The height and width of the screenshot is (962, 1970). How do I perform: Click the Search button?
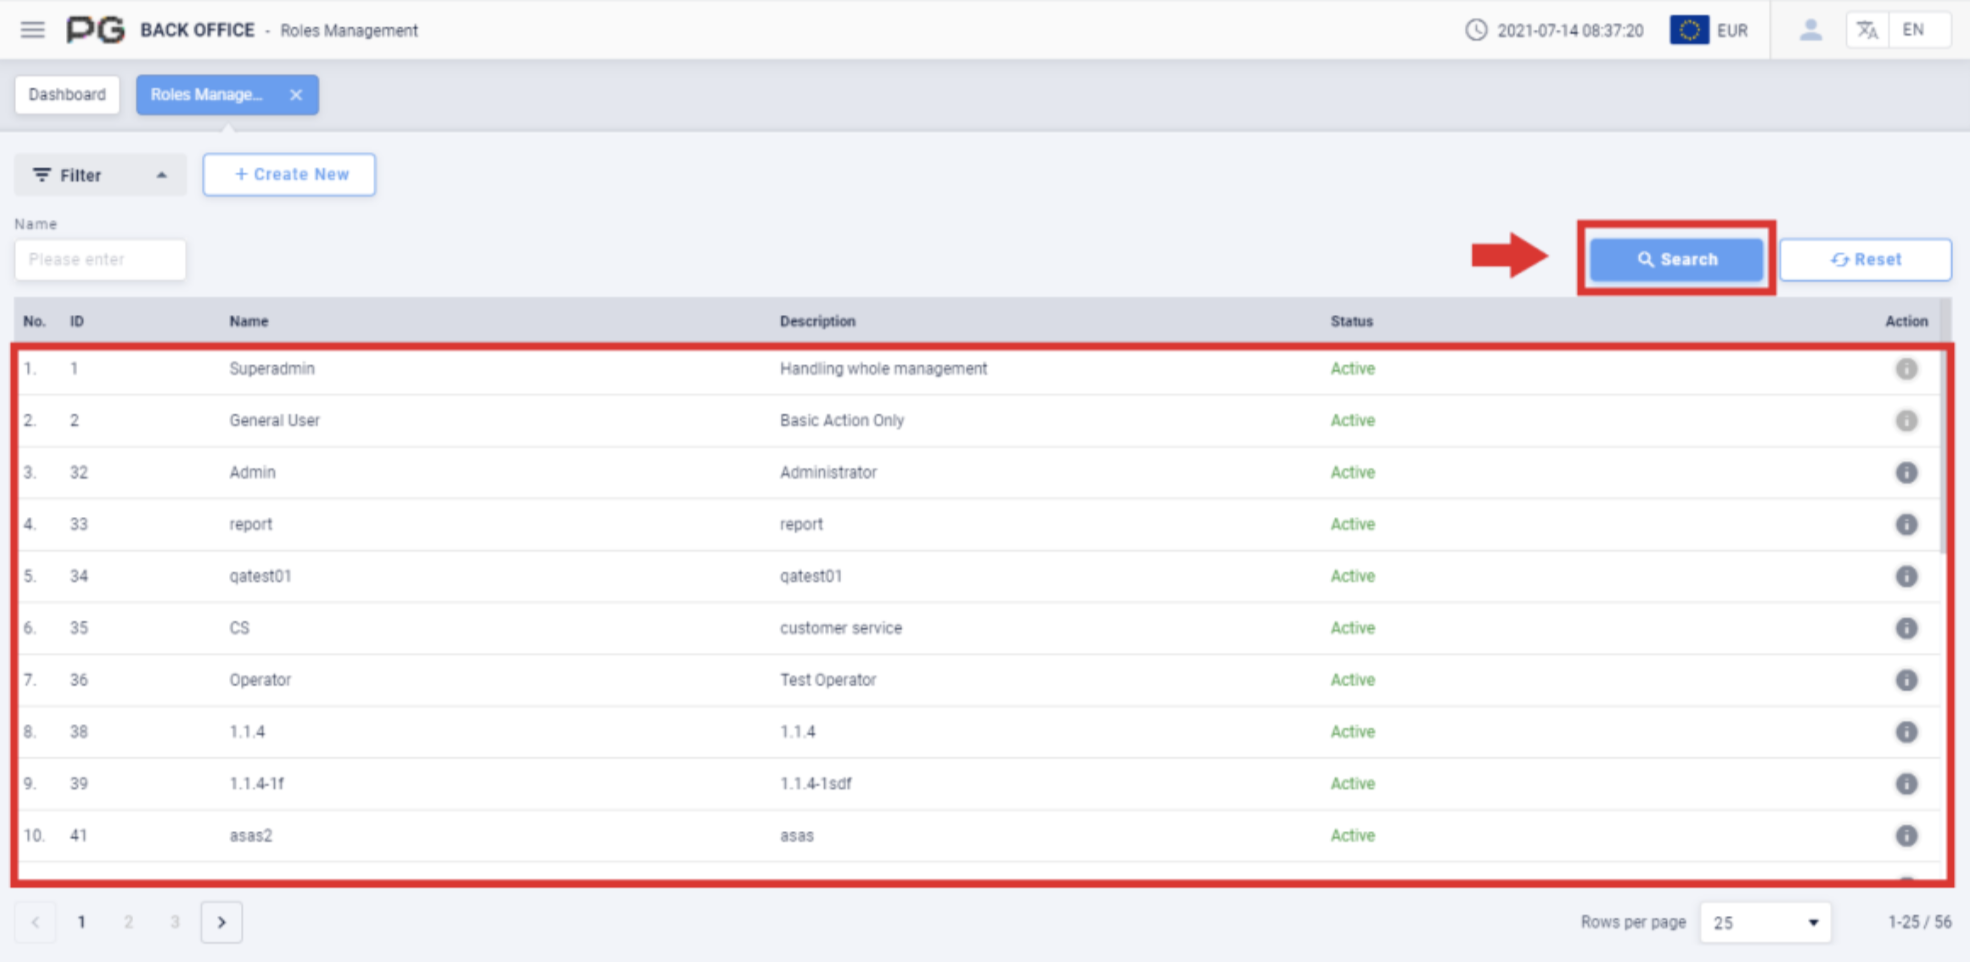coord(1677,258)
